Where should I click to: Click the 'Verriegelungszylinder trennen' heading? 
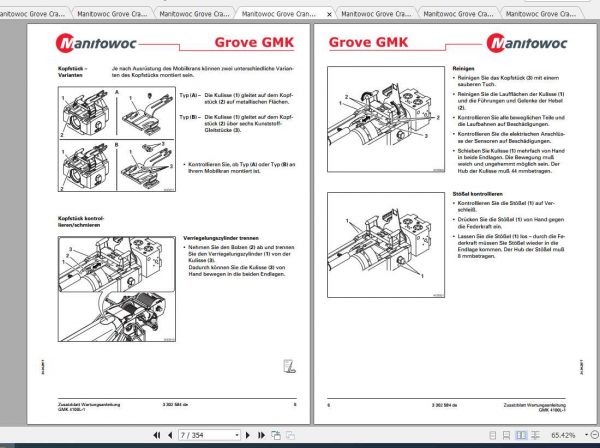[221, 238]
